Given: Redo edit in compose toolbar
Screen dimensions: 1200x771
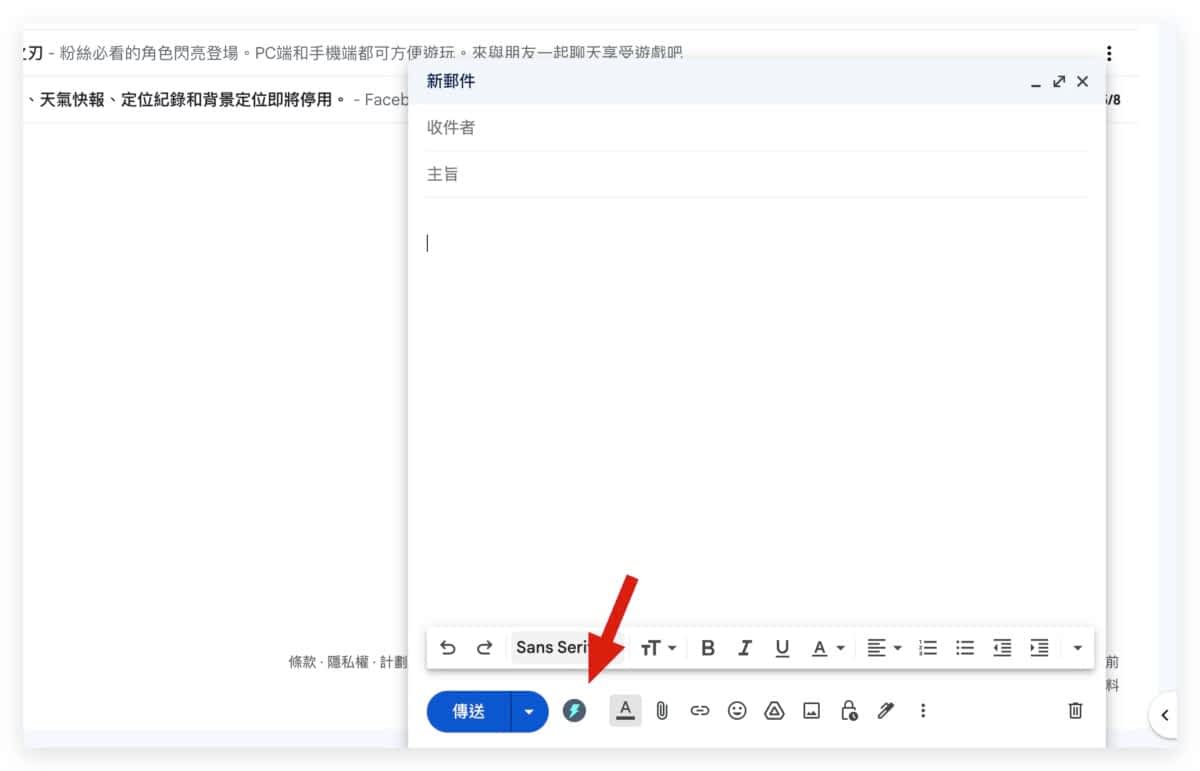Looking at the screenshot, I should [x=484, y=648].
